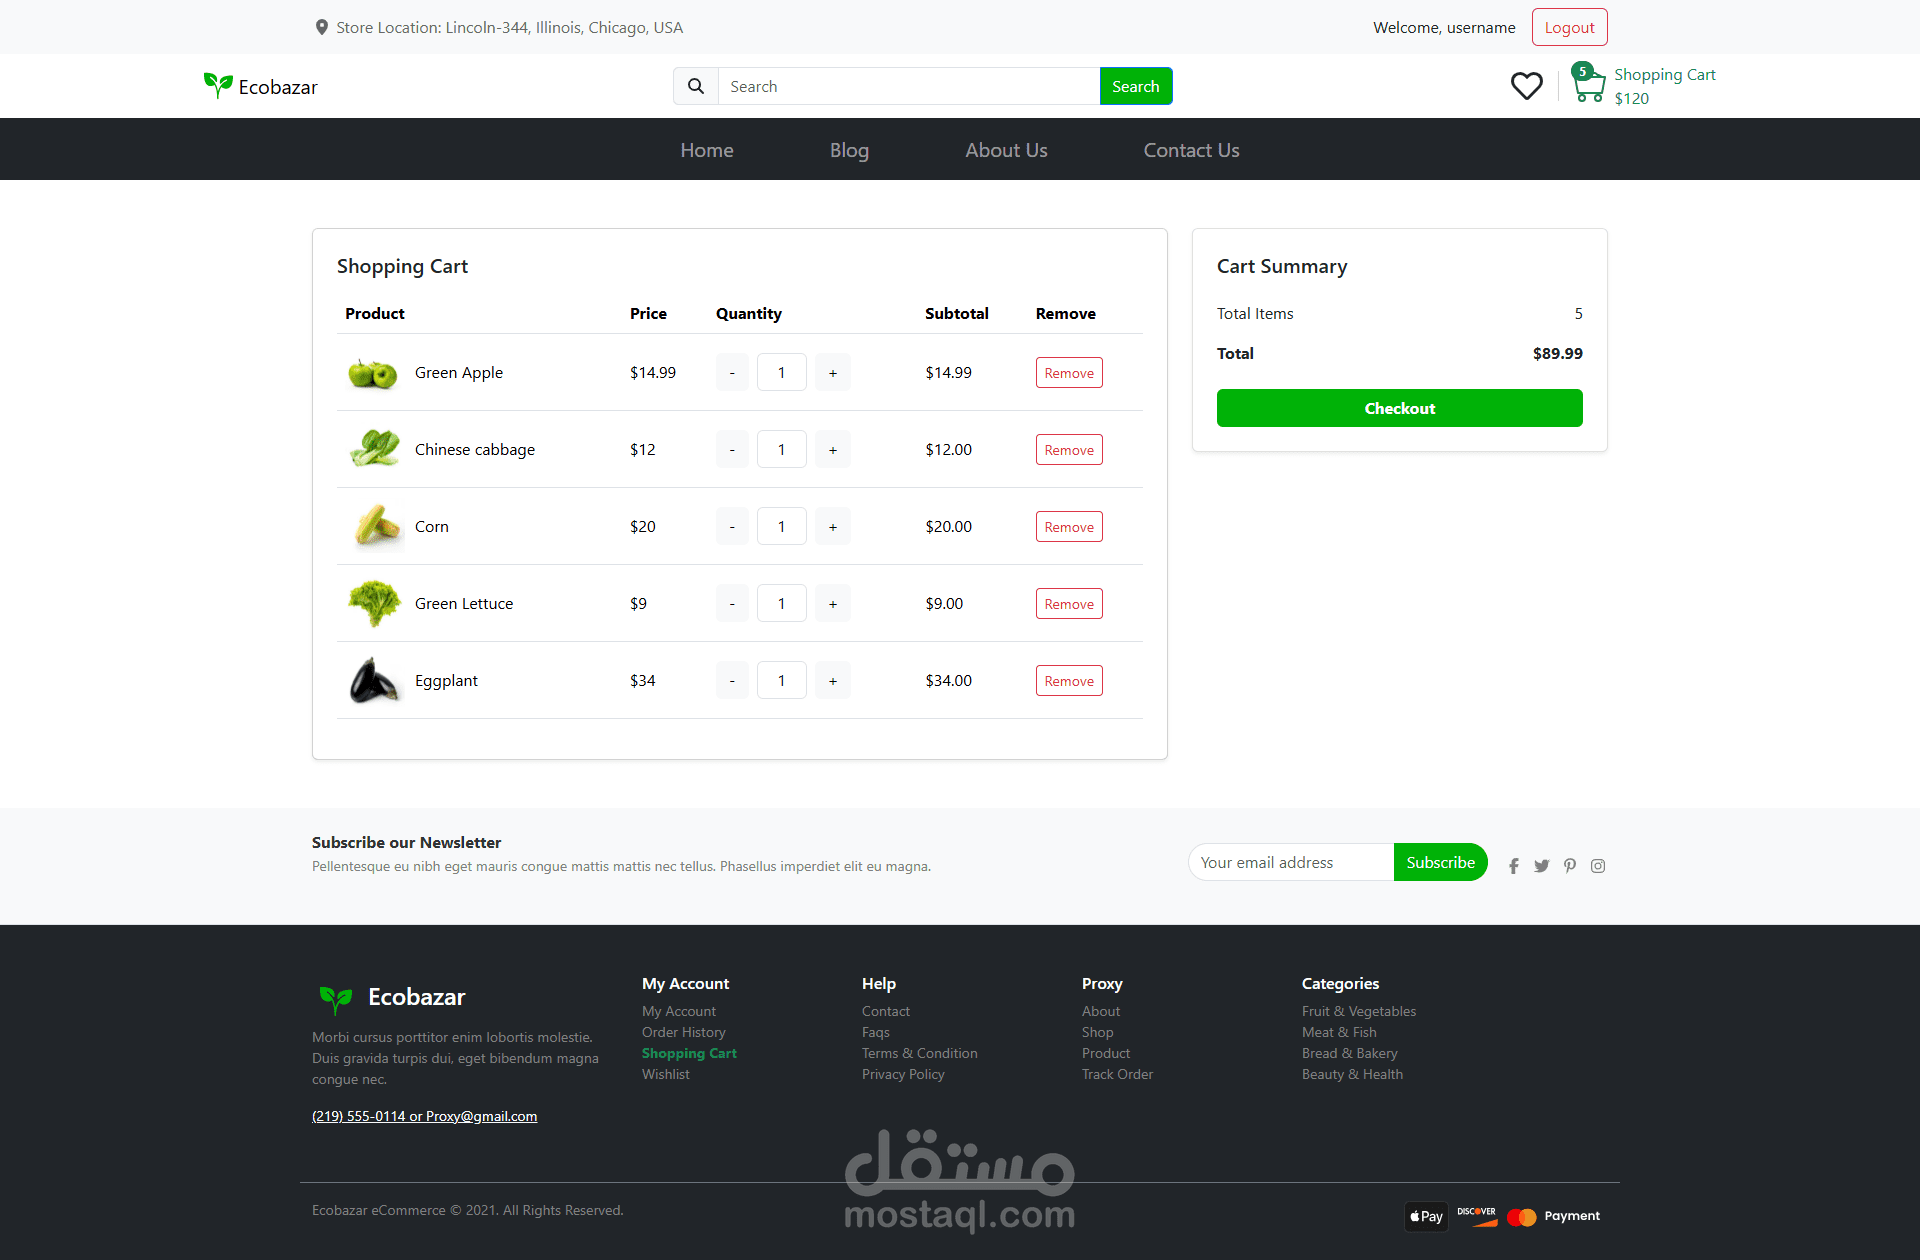Click the search magnifier icon
Viewport: 1920px width, 1260px height.
click(x=696, y=86)
